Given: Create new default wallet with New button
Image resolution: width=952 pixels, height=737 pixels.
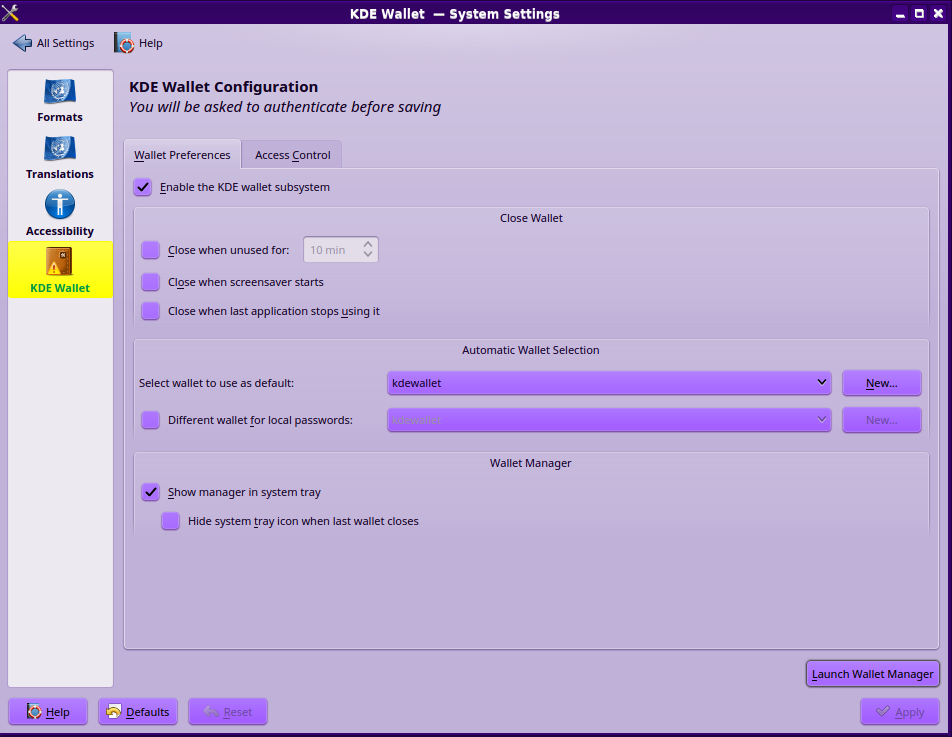Looking at the screenshot, I should (881, 383).
